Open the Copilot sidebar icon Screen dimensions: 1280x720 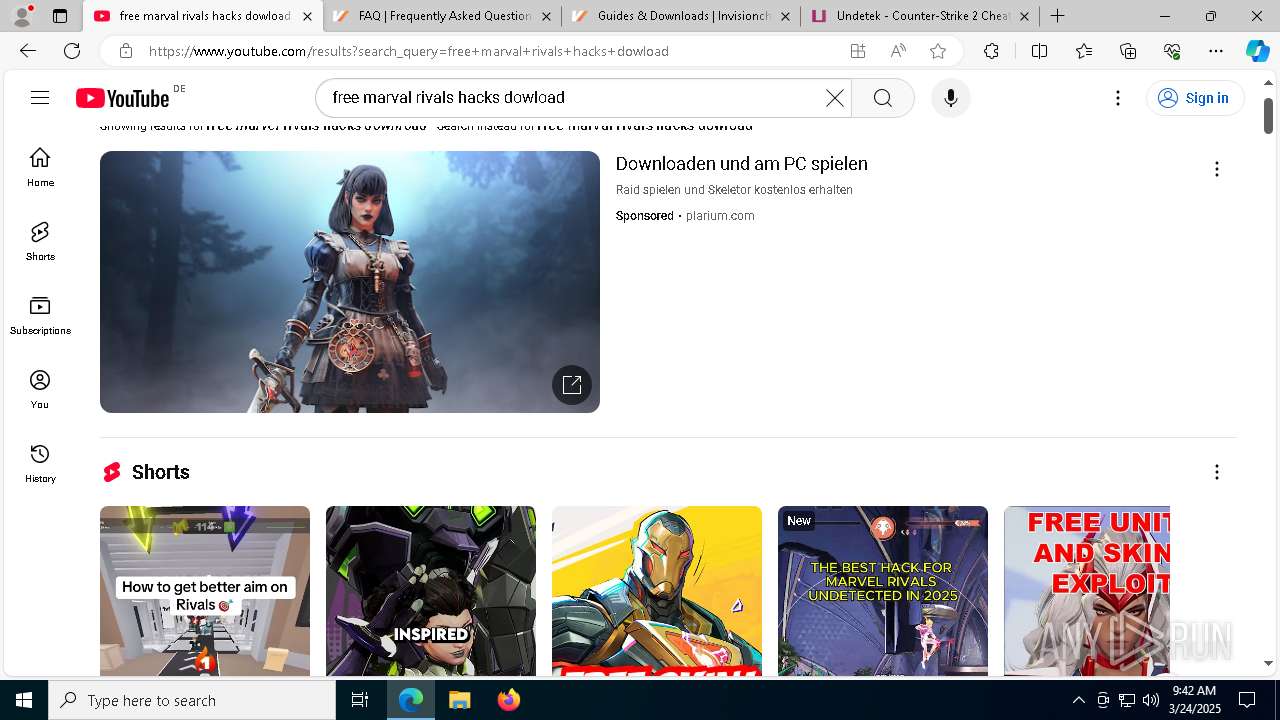click(x=1257, y=51)
